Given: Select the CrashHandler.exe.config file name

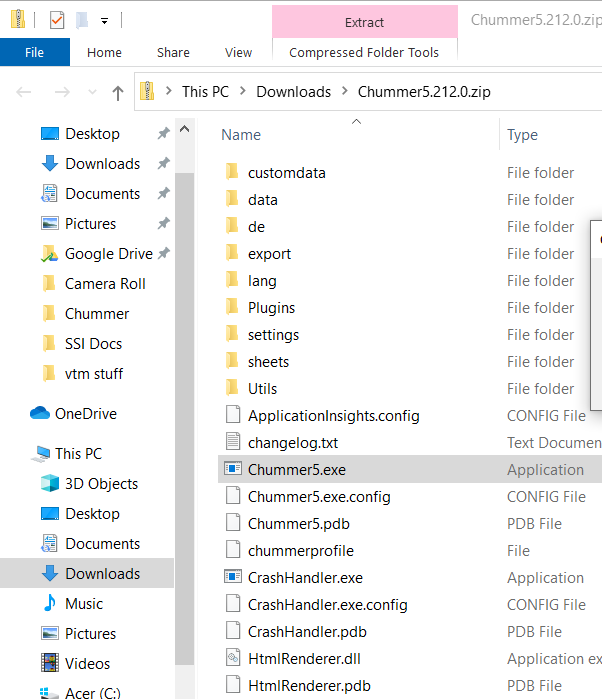Looking at the screenshot, I should 328,605.
